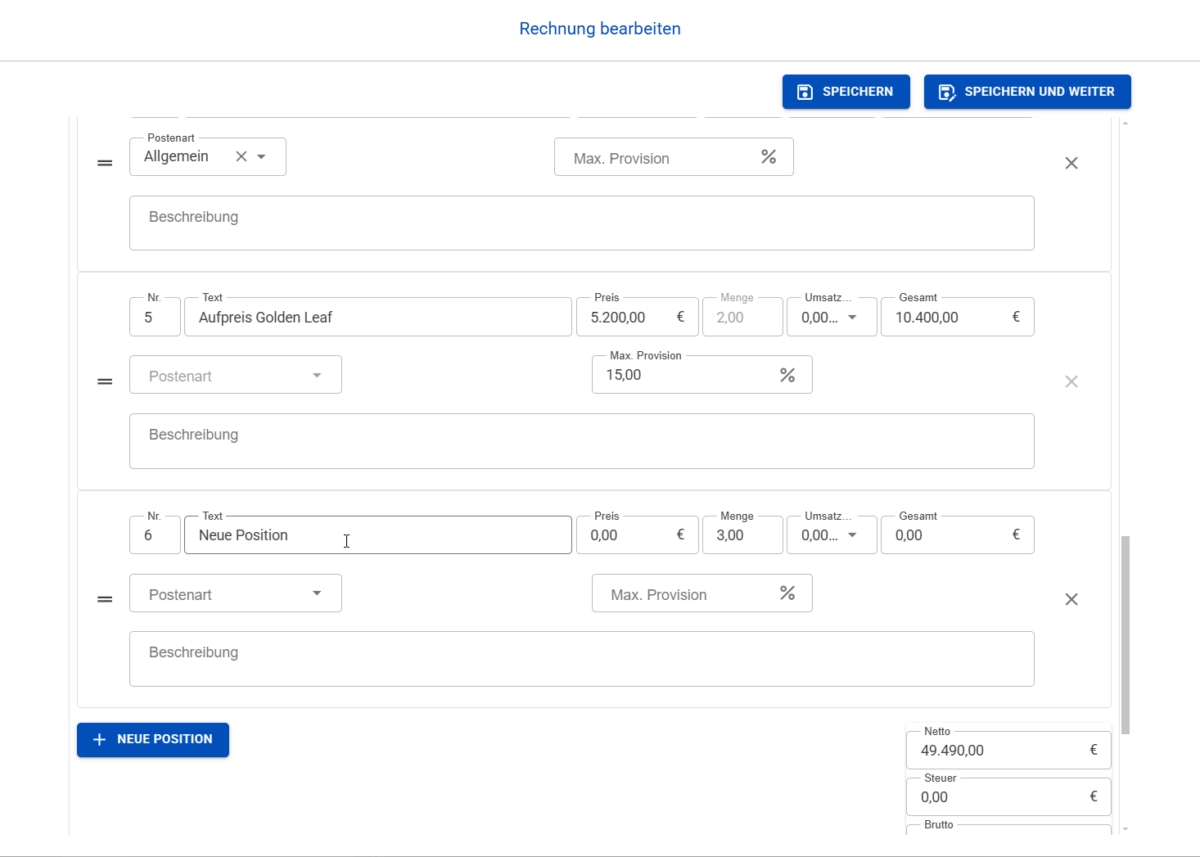The image size is (1200, 857).
Task: Focus the Neue Position text field
Action: tap(378, 535)
